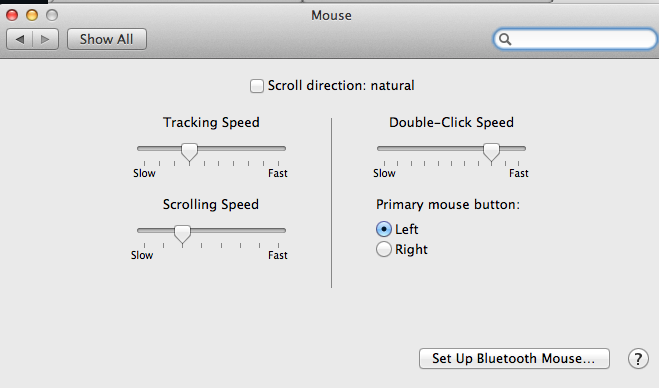Click inside the search input field
Viewport: 659px width, 388px height.
click(x=583, y=40)
